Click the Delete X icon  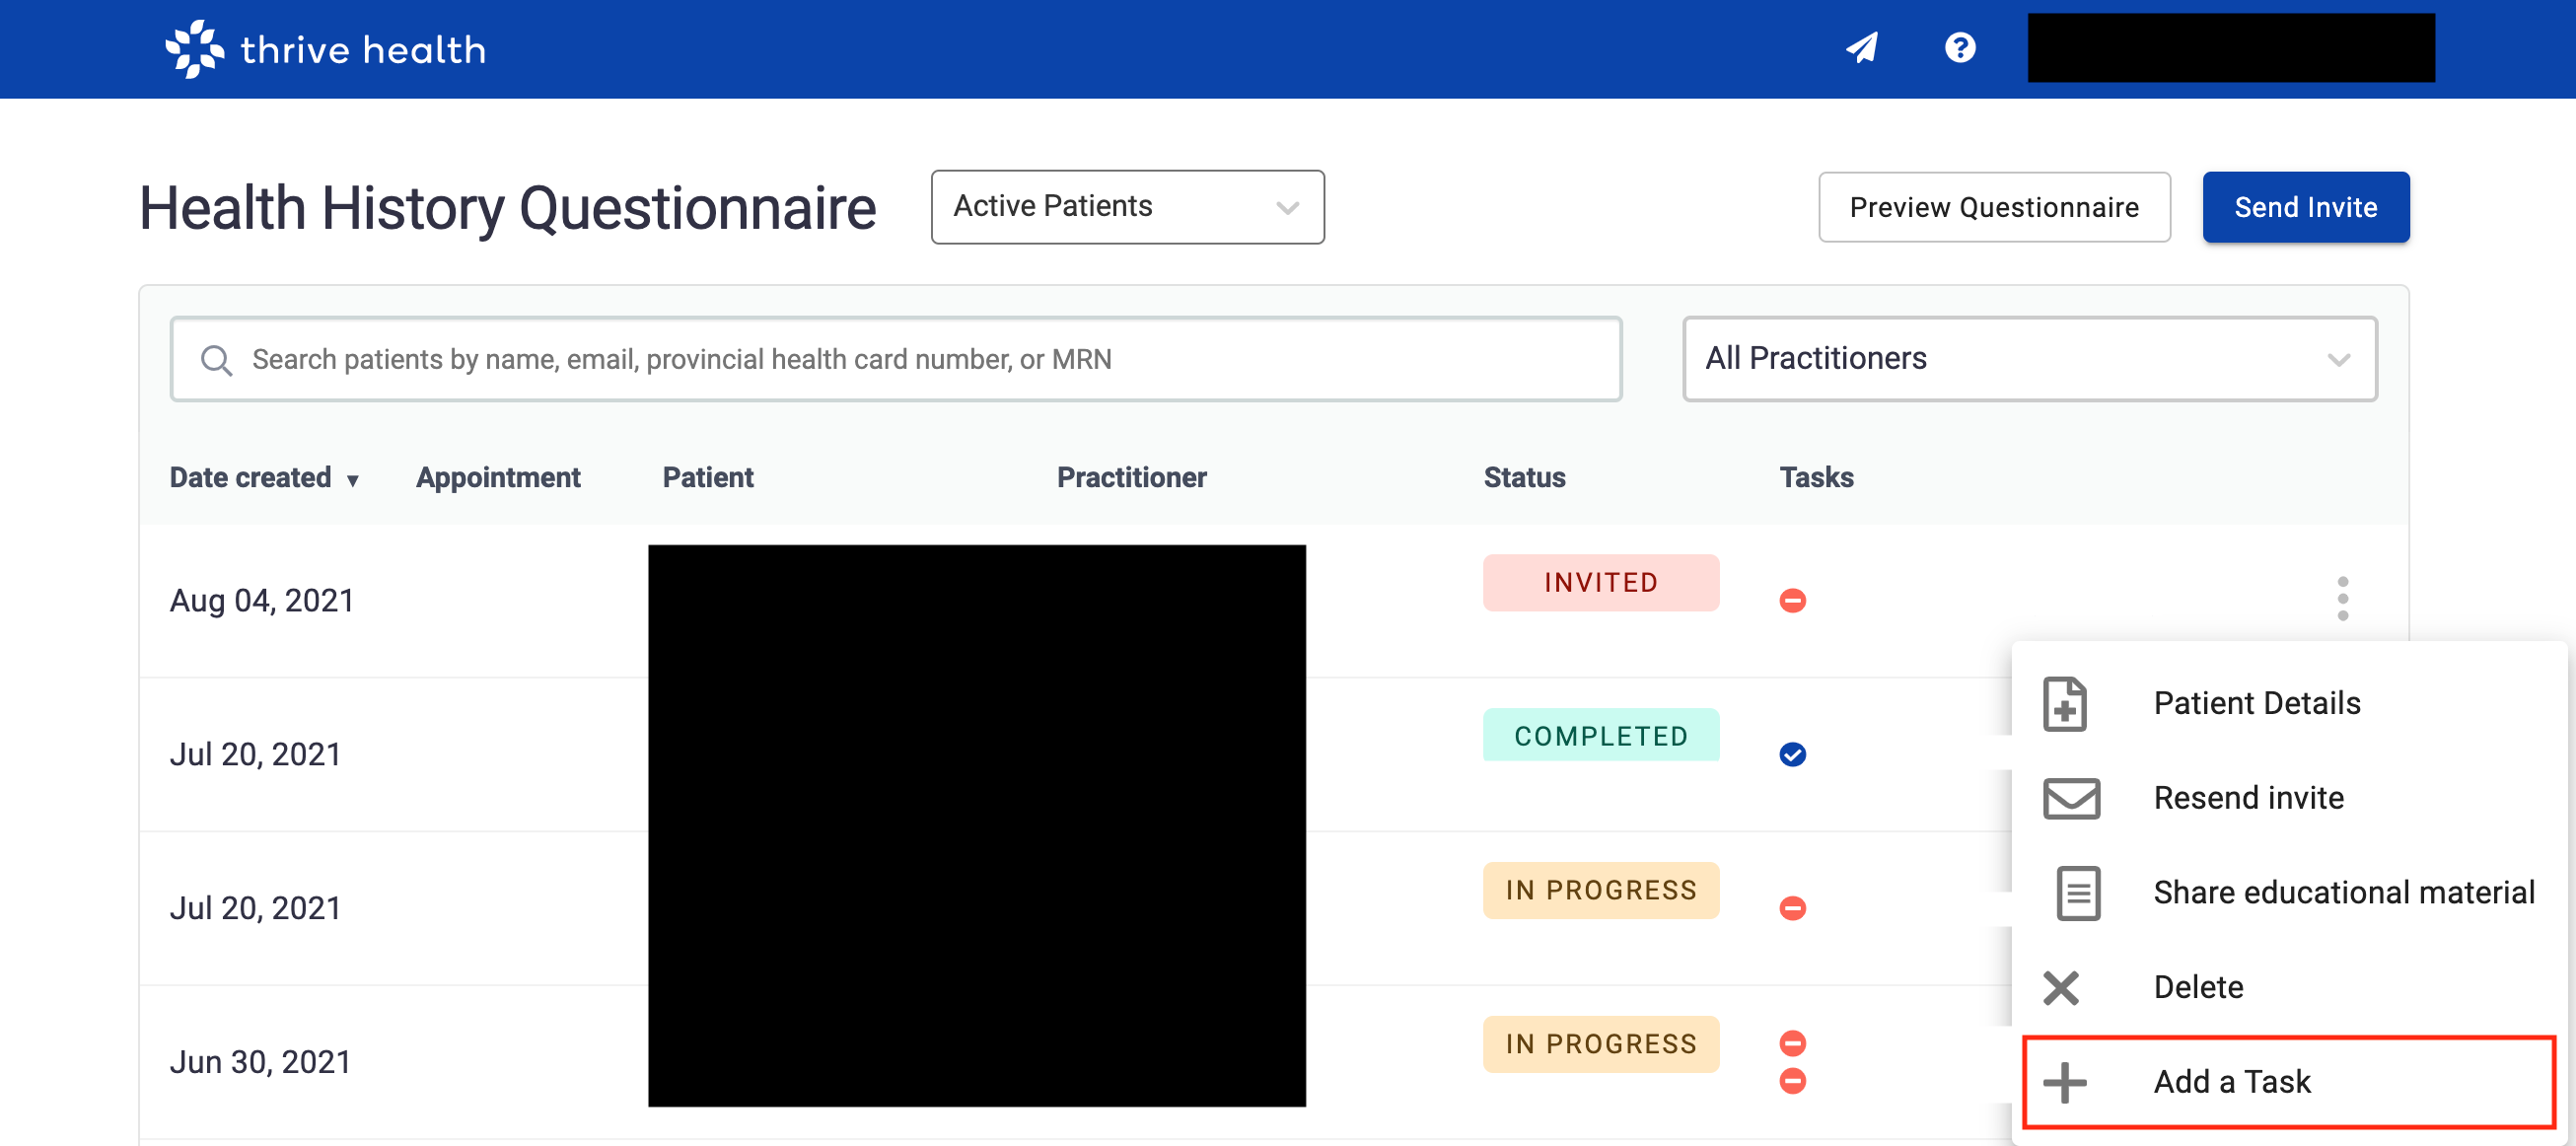click(2061, 988)
